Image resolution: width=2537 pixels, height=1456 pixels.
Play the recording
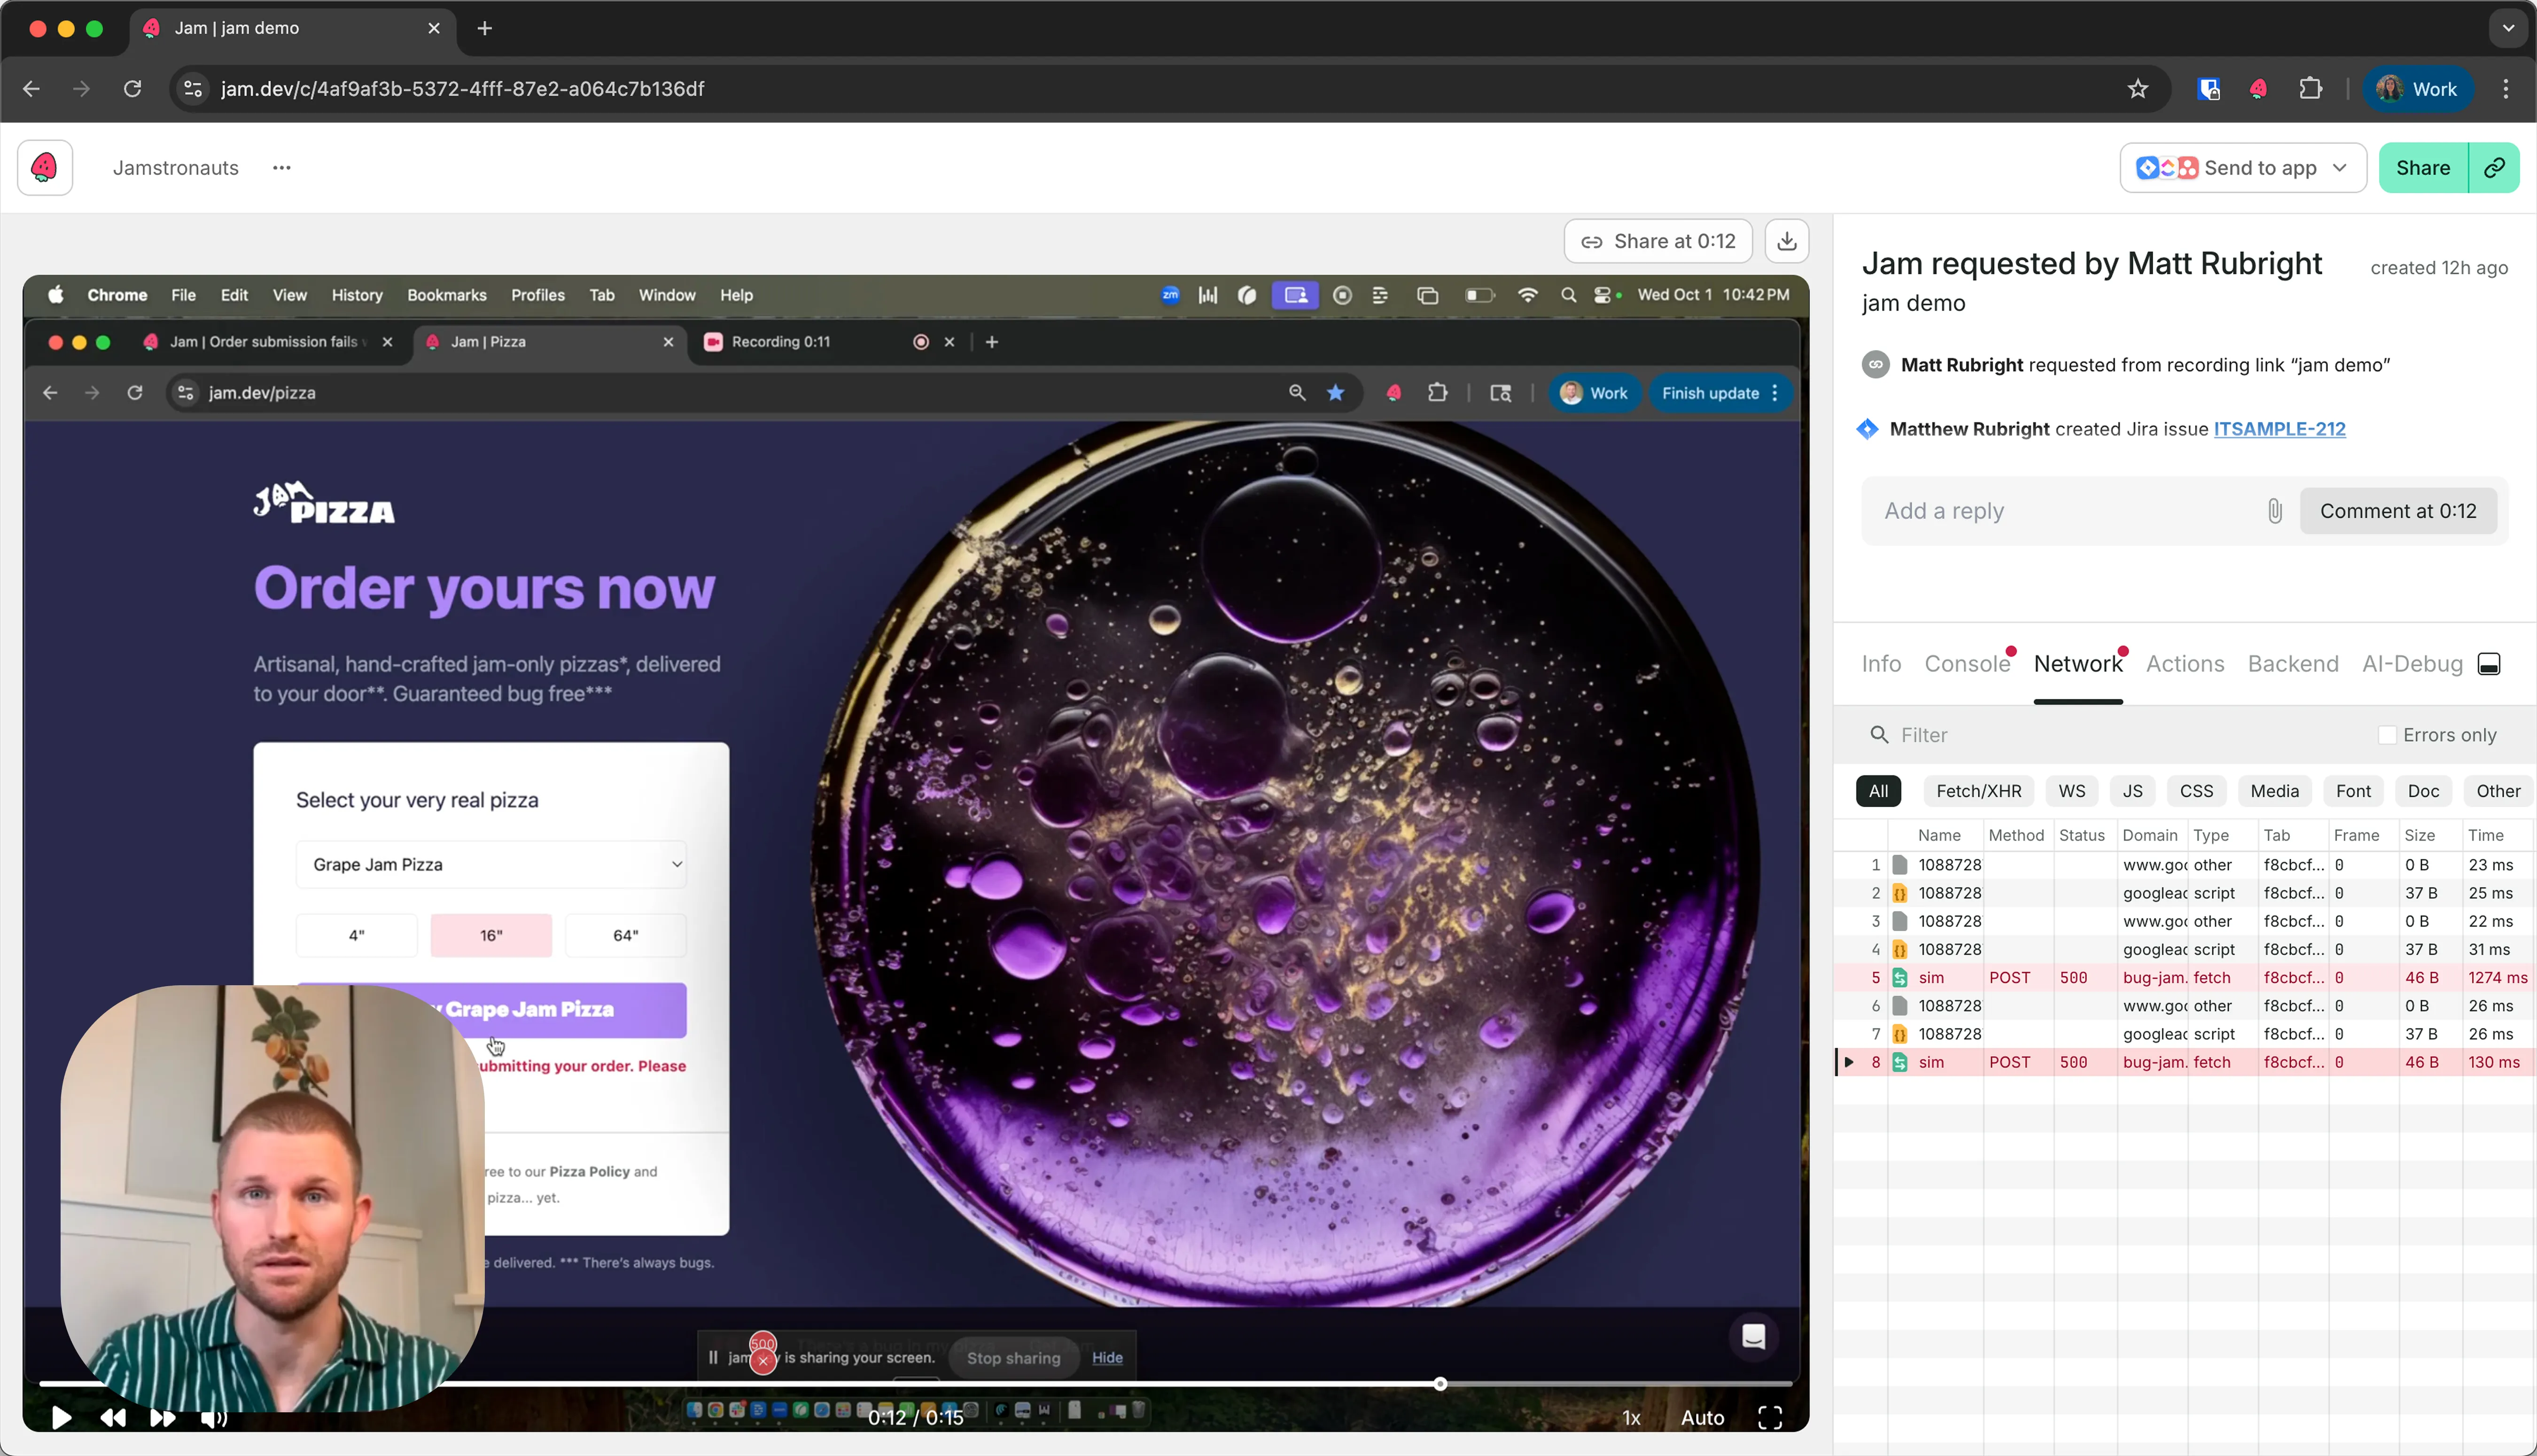(x=61, y=1418)
